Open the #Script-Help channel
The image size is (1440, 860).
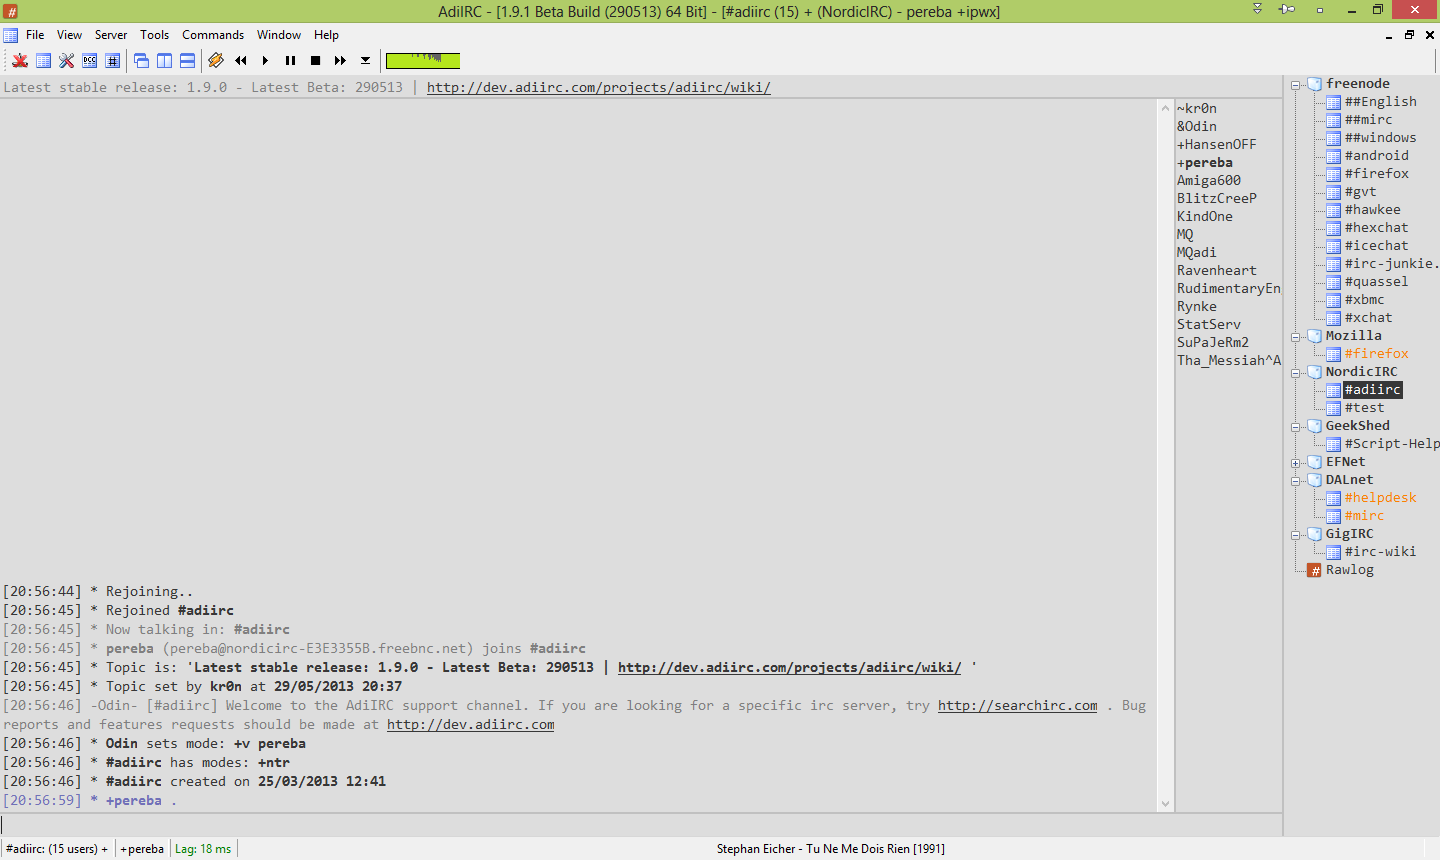click(x=1392, y=443)
